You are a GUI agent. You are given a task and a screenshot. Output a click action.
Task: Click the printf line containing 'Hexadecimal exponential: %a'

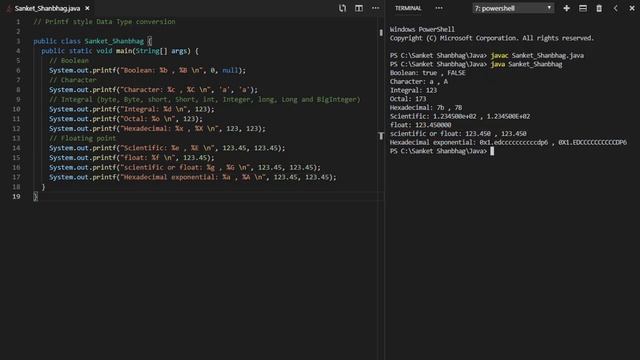point(193,177)
